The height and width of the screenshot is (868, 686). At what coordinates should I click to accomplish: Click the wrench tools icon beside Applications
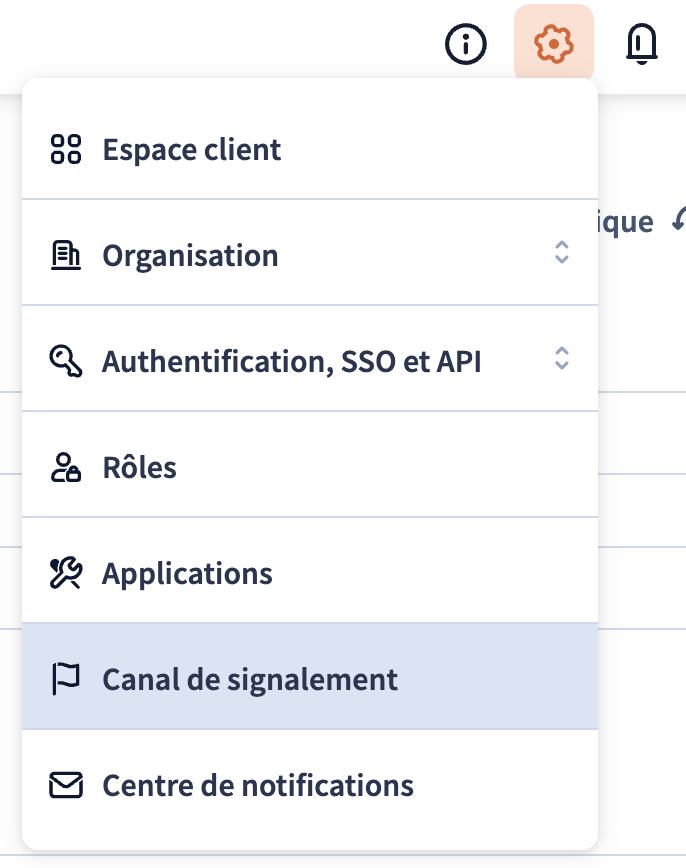pos(66,573)
